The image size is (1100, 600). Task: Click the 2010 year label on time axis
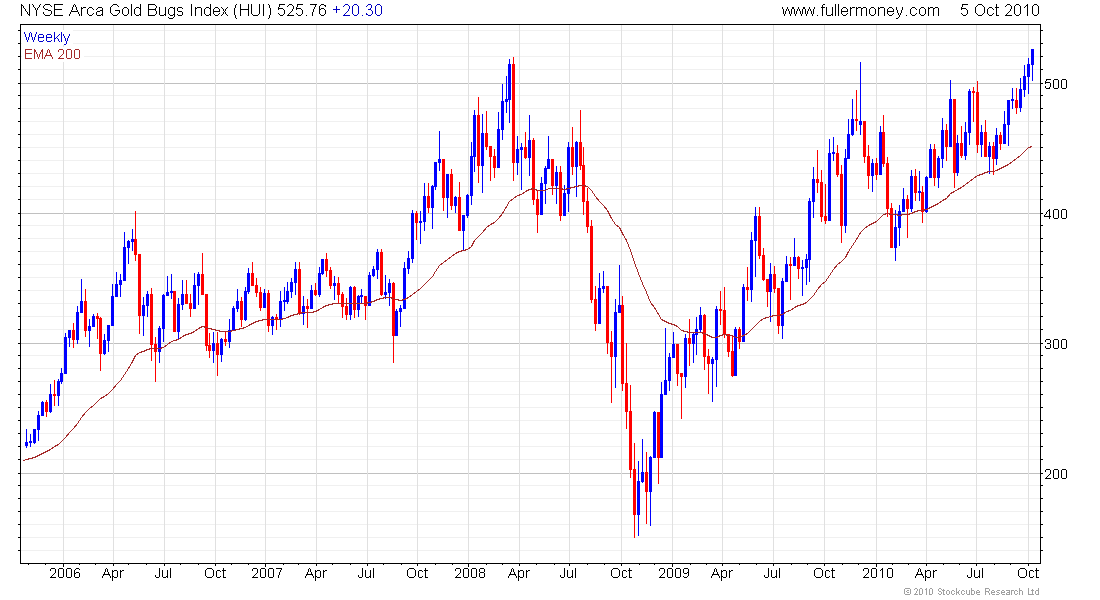pos(877,573)
